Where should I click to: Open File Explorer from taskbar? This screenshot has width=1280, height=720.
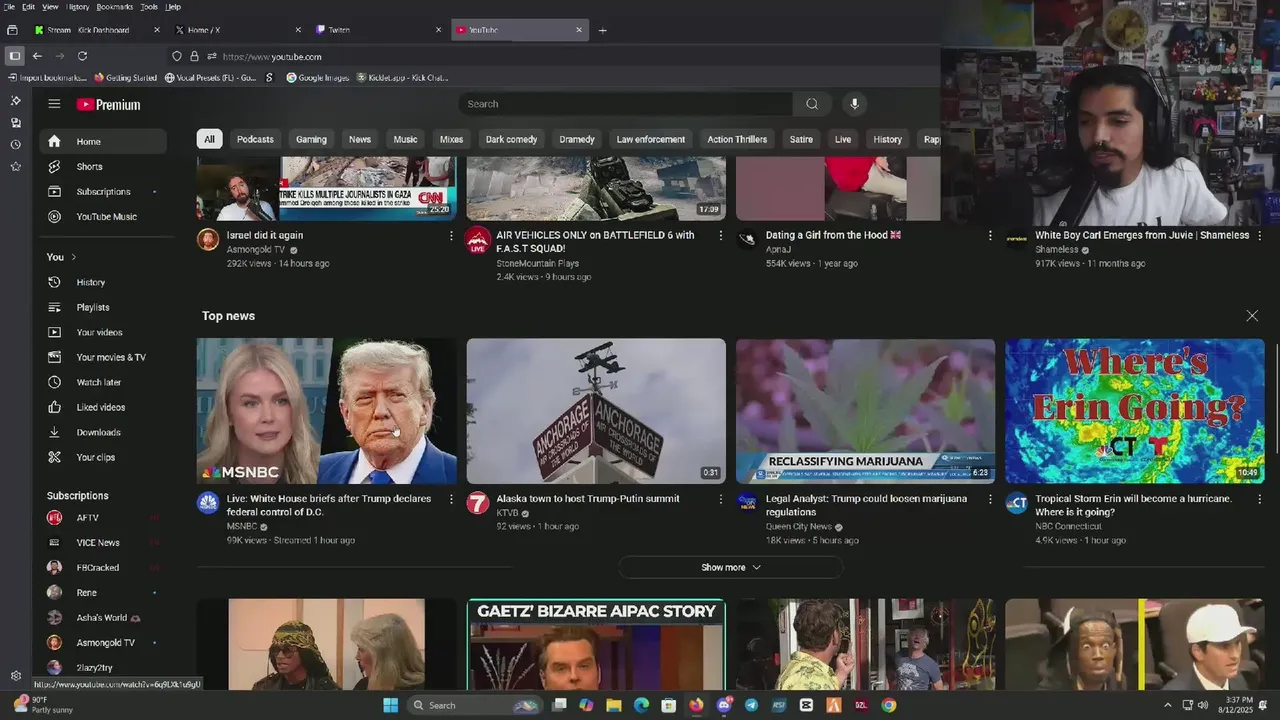coord(614,705)
